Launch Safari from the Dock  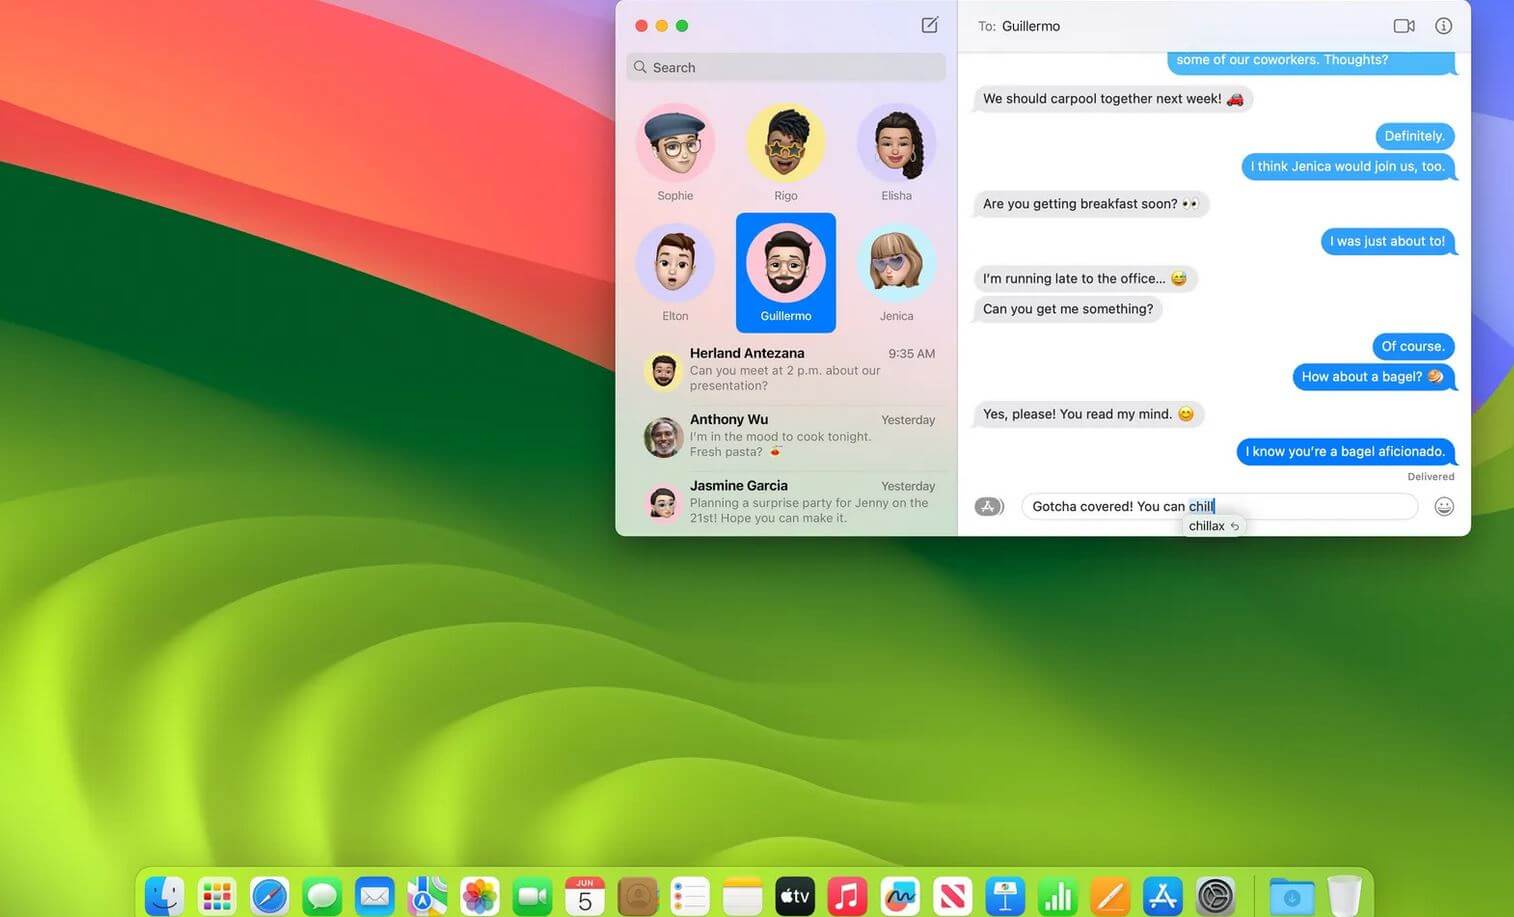click(269, 896)
